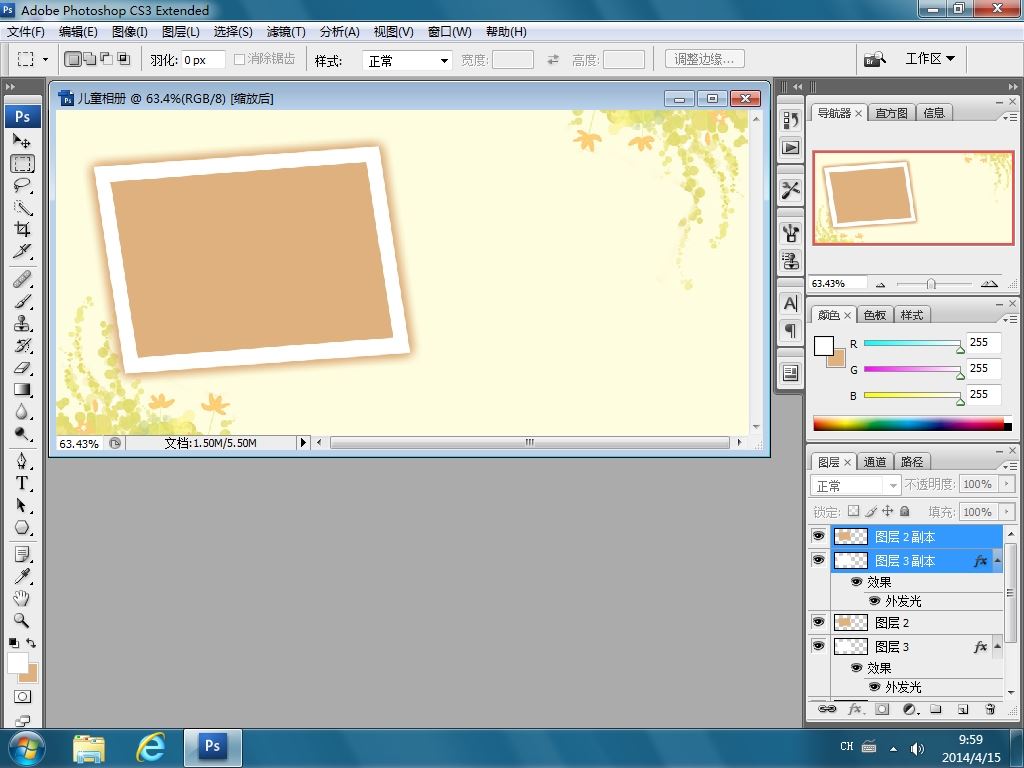This screenshot has width=1024, height=768.
Task: Select the Gradient tool
Action: pos(22,390)
